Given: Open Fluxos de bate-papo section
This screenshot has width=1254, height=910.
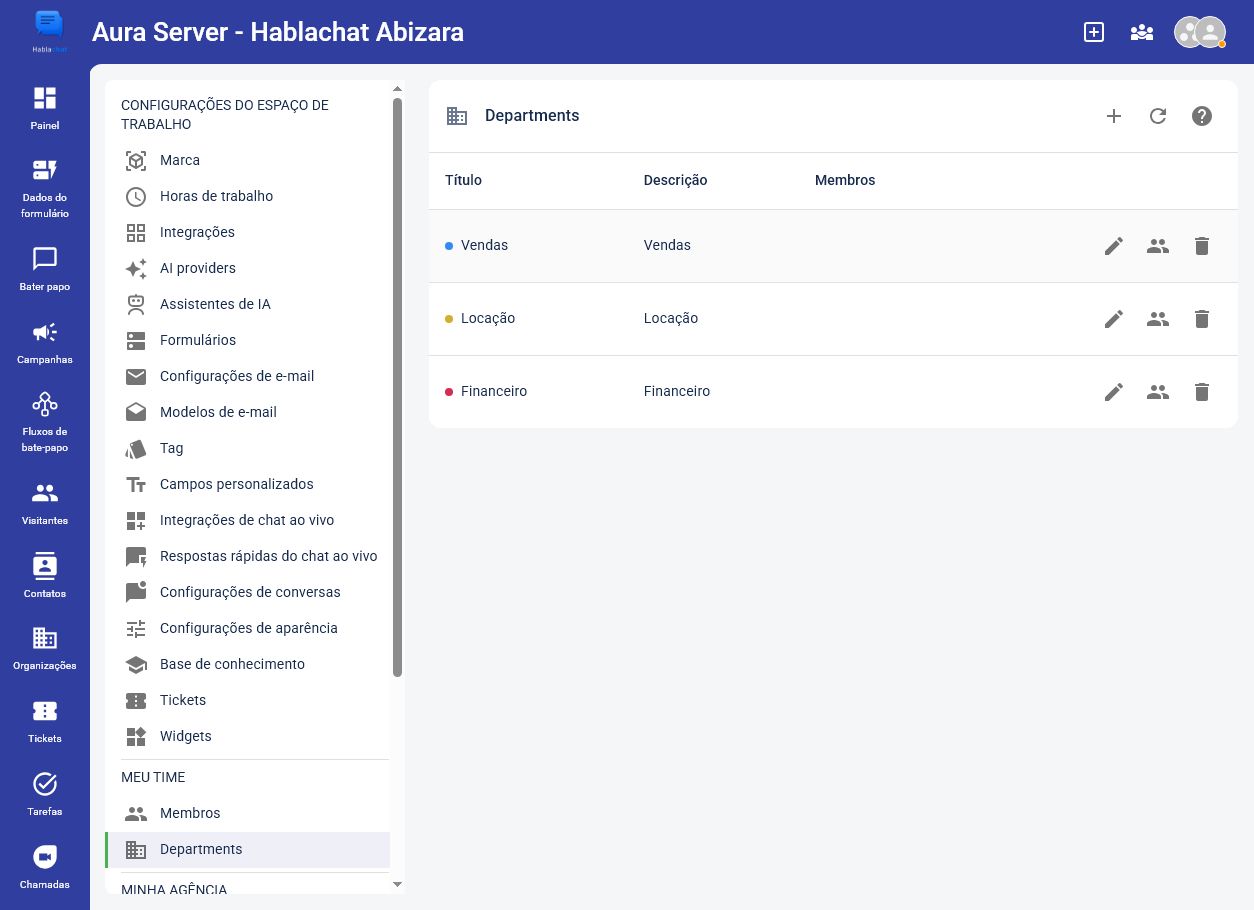Looking at the screenshot, I should [45, 422].
